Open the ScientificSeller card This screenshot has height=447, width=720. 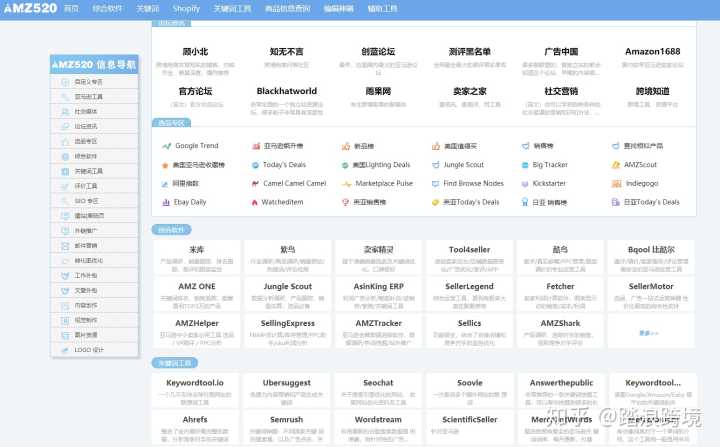469,428
